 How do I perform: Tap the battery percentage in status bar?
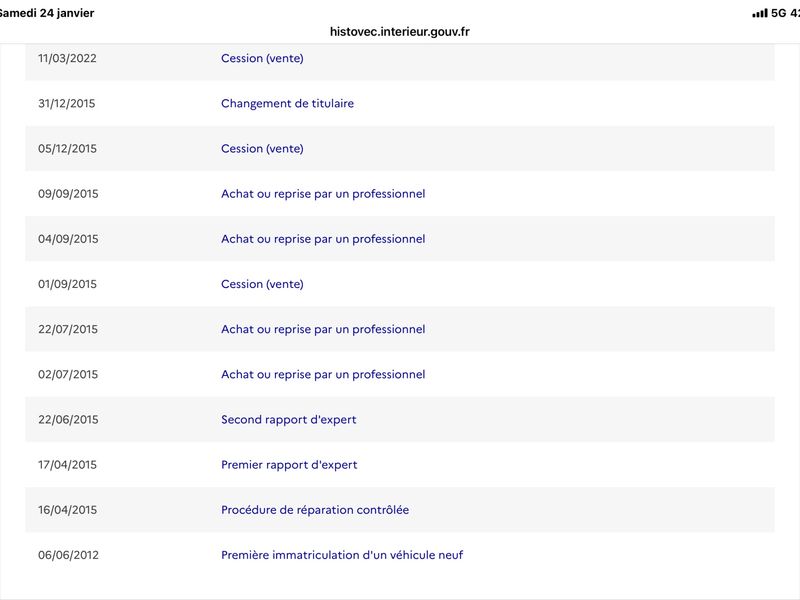click(795, 13)
